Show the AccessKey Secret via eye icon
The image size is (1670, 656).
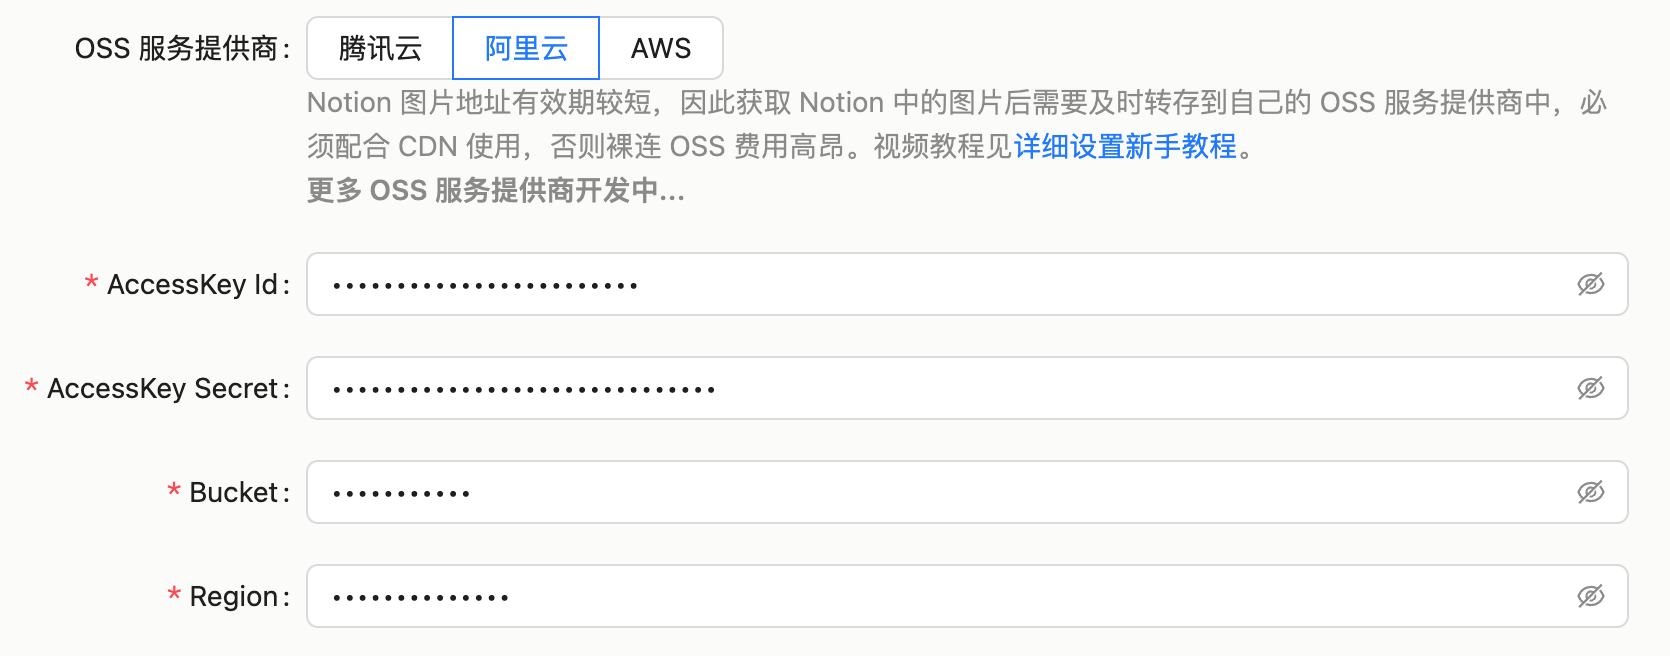click(1590, 388)
